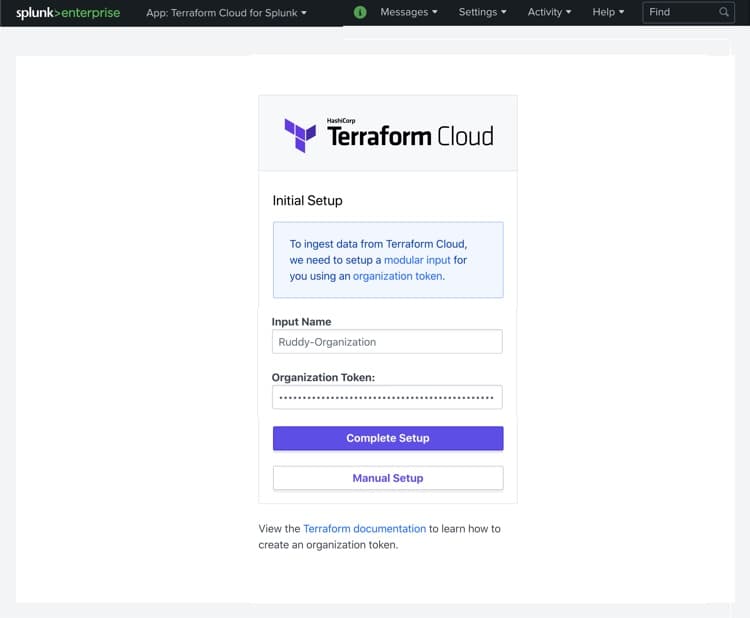Focus the Find search box

tap(688, 12)
